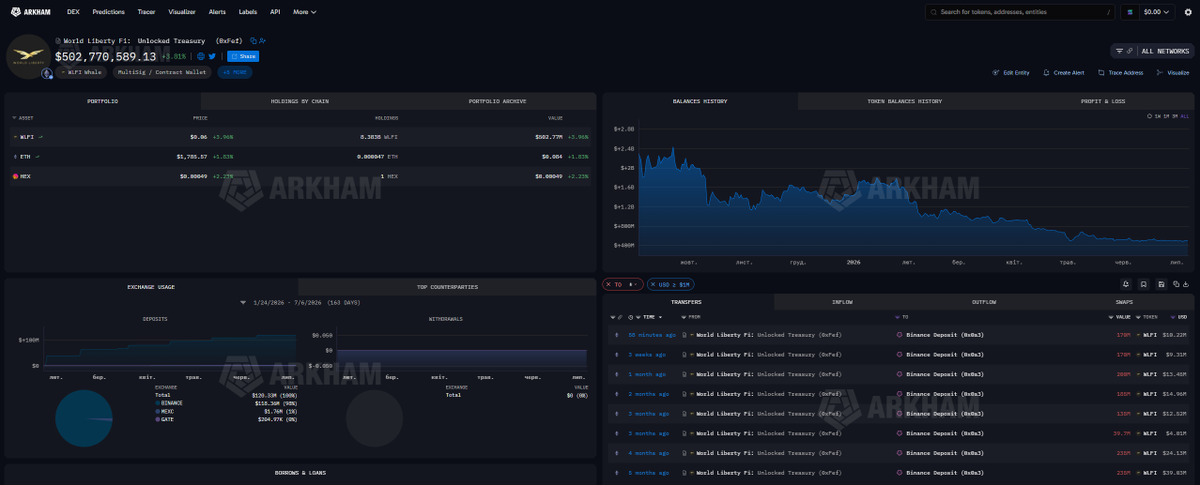Open the Top Counterparties tab
The image size is (1200, 485).
coord(447,287)
